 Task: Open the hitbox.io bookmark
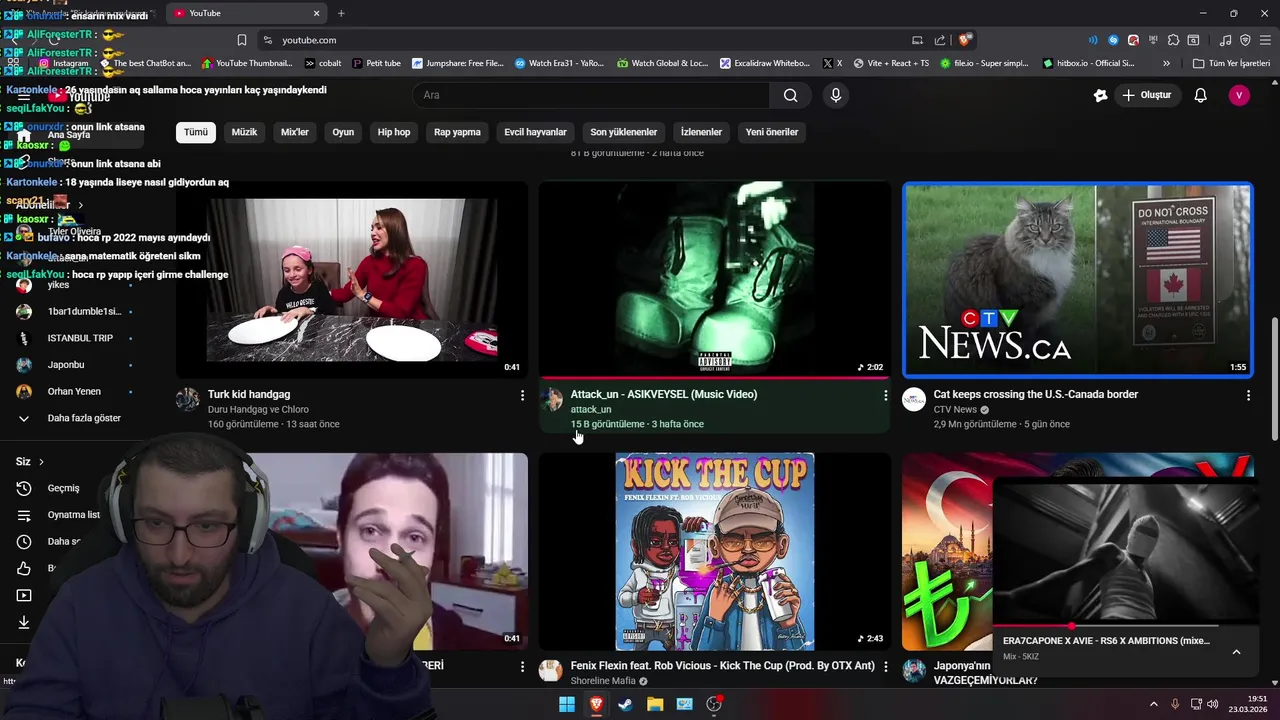[x=1088, y=63]
